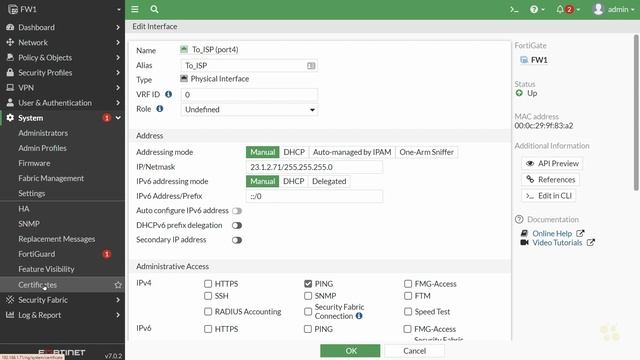Click the Security Fabric Connection info icon
This screenshot has height=360, width=640.
click(x=359, y=316)
